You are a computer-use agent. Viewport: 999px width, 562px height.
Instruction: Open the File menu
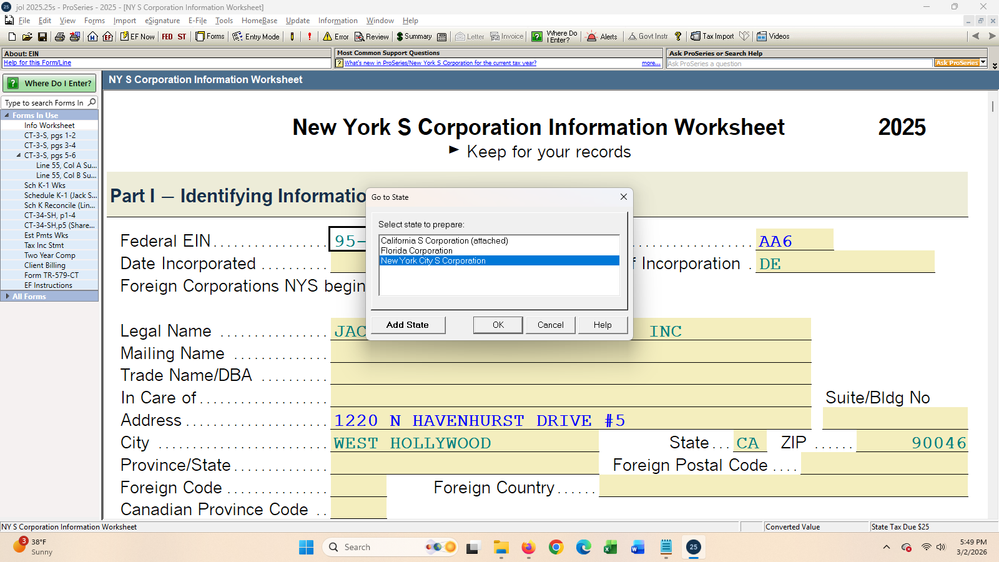tap(24, 20)
